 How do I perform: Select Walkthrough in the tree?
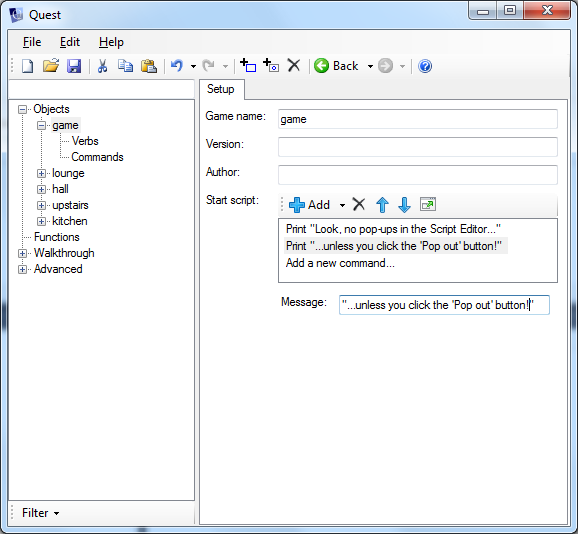click(64, 253)
